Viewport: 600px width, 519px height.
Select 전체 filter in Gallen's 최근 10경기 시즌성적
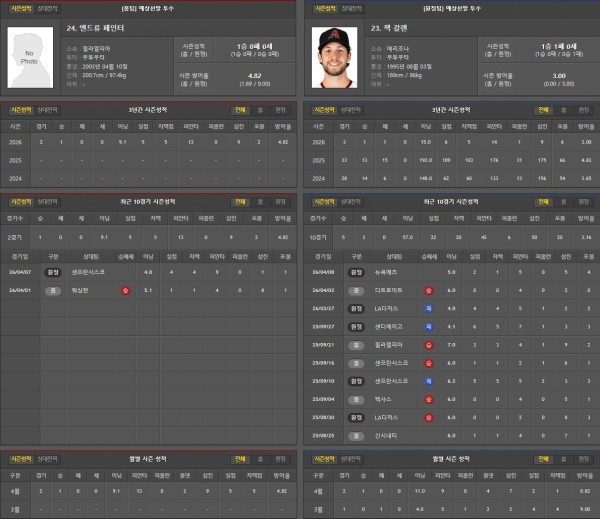coord(543,201)
